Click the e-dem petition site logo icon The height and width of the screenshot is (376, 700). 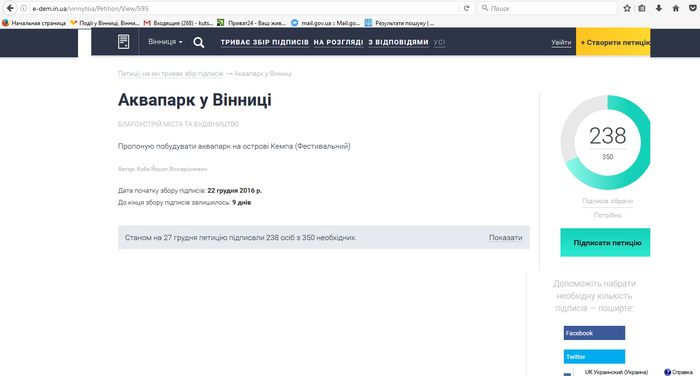pyautogui.click(x=124, y=42)
